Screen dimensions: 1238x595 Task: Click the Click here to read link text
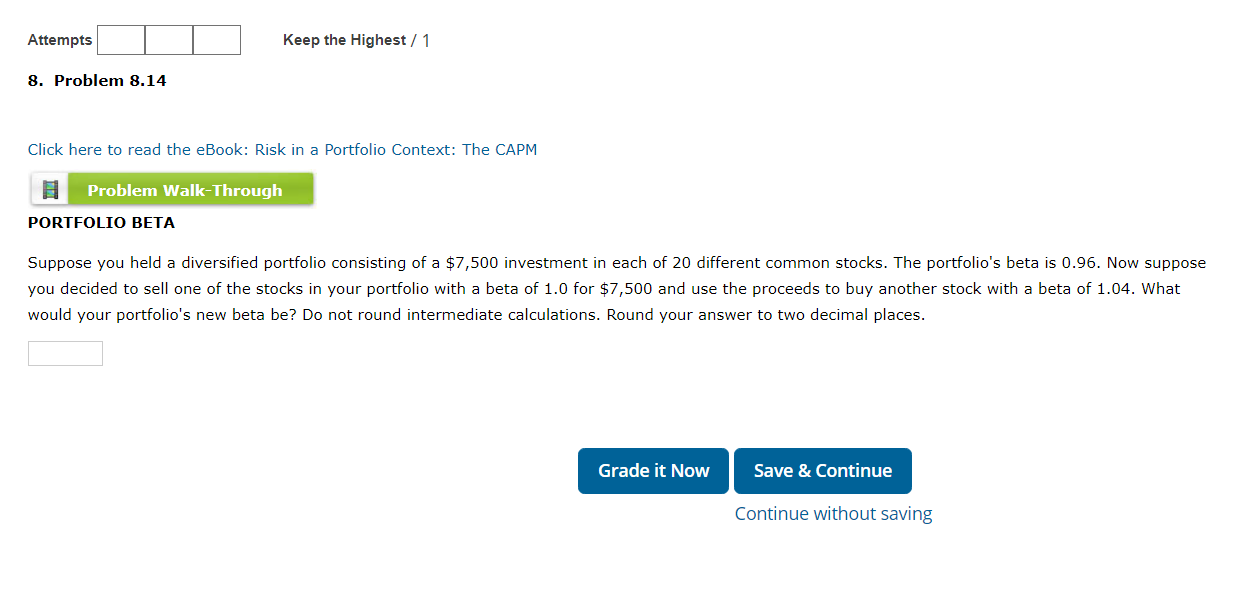pyautogui.click(x=92, y=149)
